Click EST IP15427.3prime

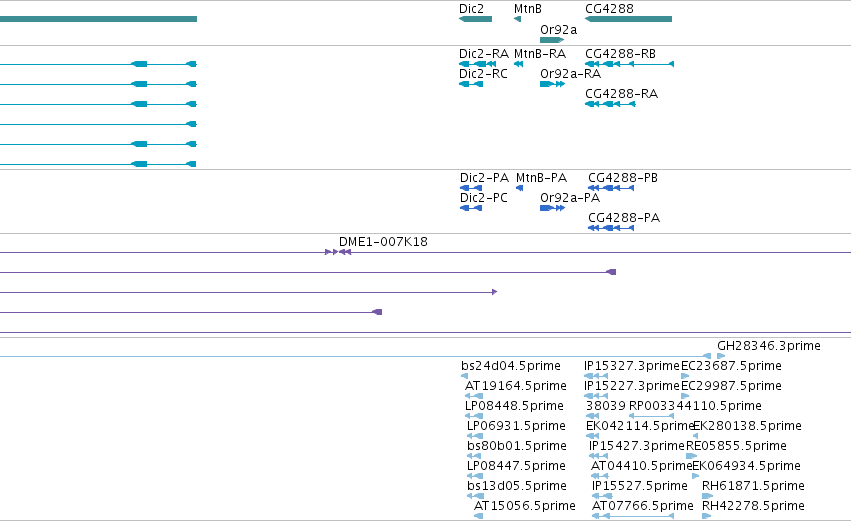(x=637, y=446)
